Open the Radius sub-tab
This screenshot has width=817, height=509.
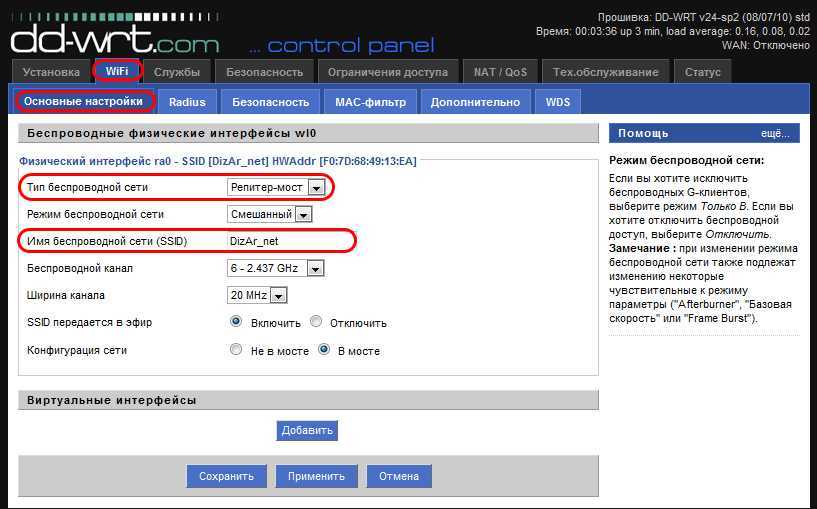click(187, 102)
